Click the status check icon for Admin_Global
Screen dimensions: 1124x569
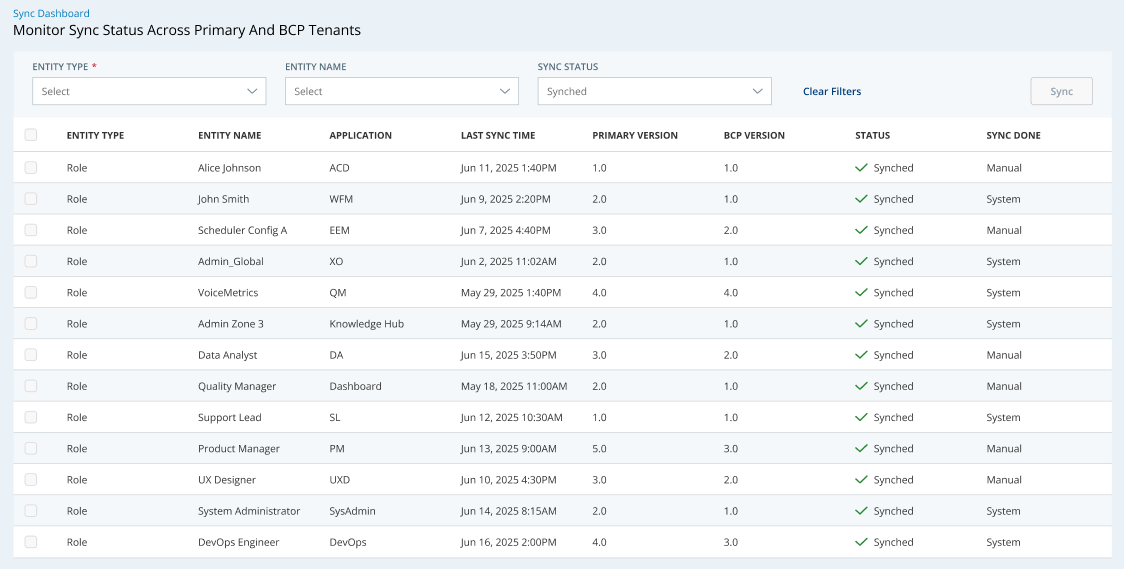click(861, 261)
